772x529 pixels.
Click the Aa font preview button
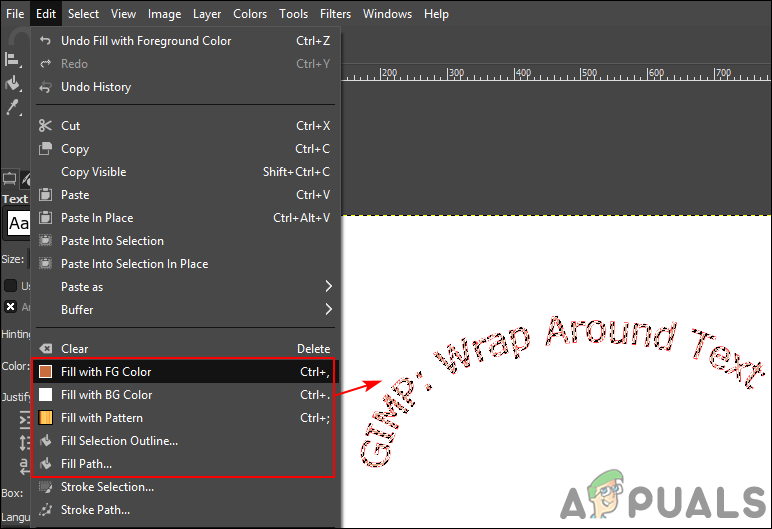click(18, 224)
